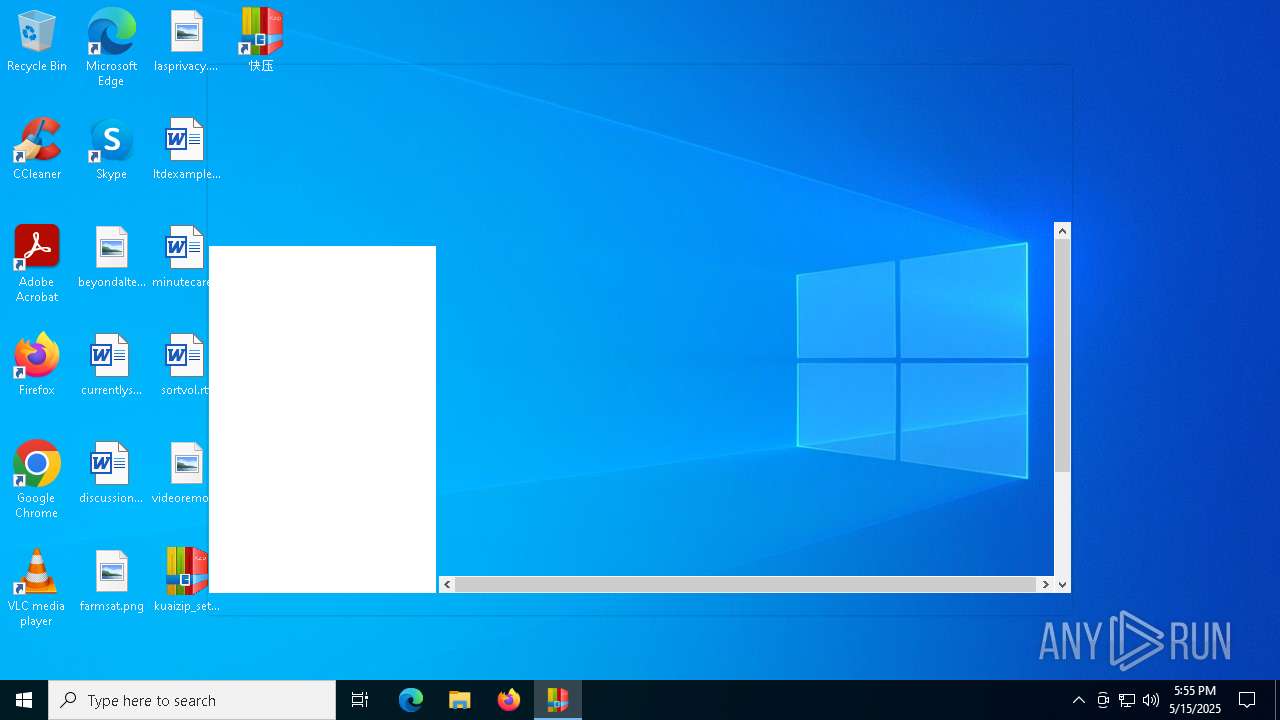Select the lasprivacy image file icon

point(186,40)
